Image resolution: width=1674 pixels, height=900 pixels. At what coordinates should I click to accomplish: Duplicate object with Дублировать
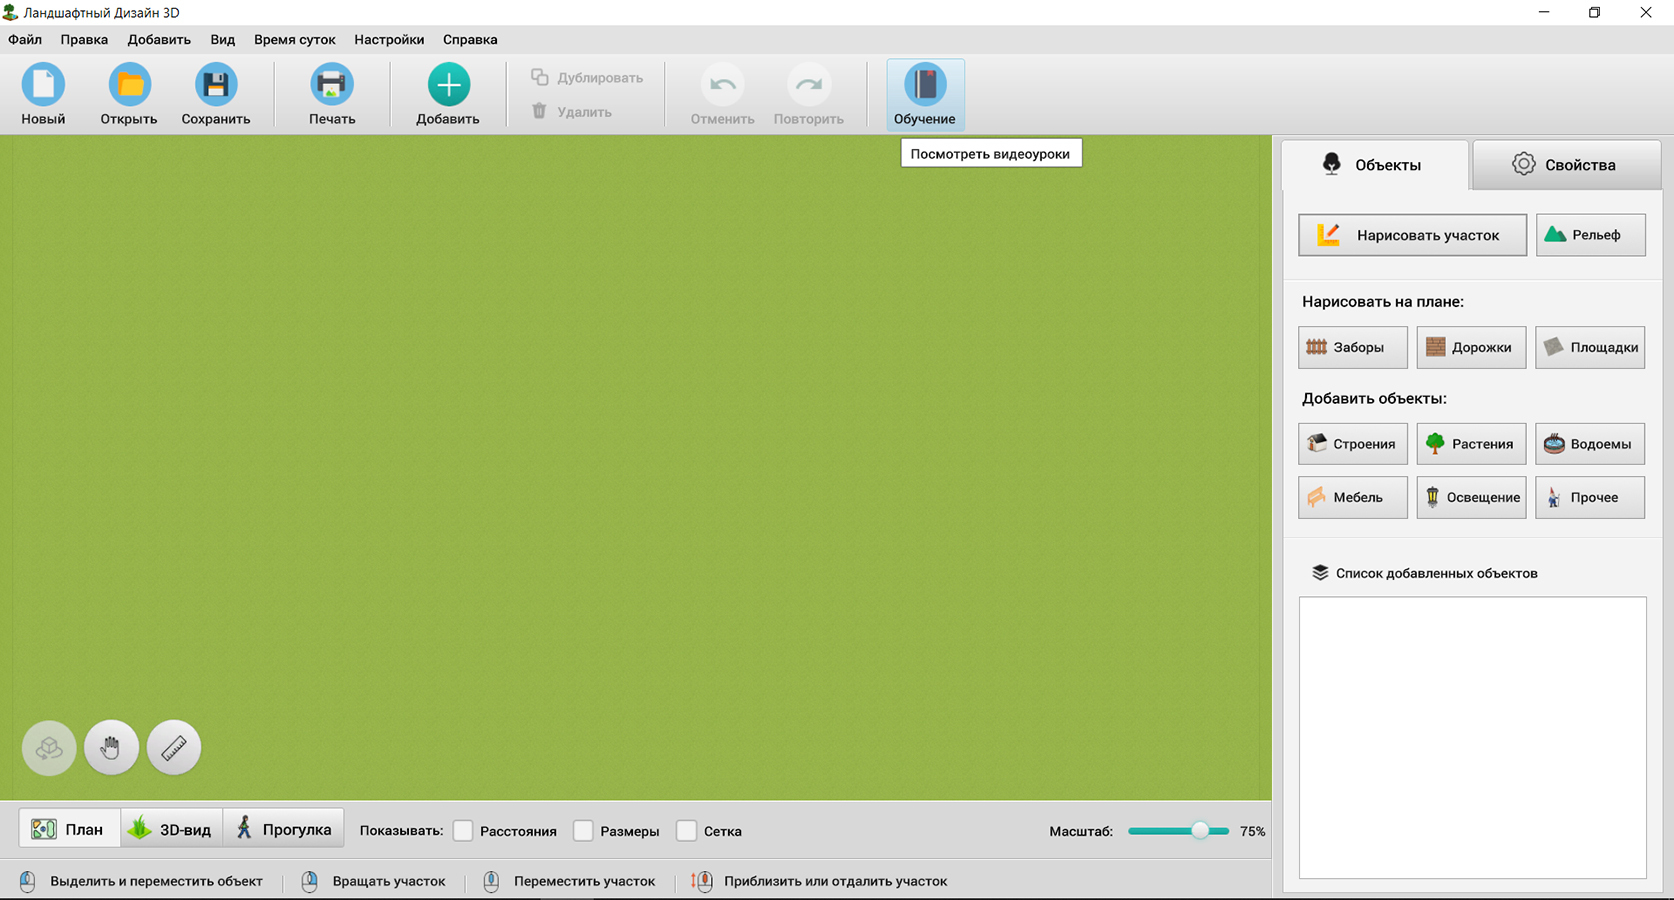587,78
